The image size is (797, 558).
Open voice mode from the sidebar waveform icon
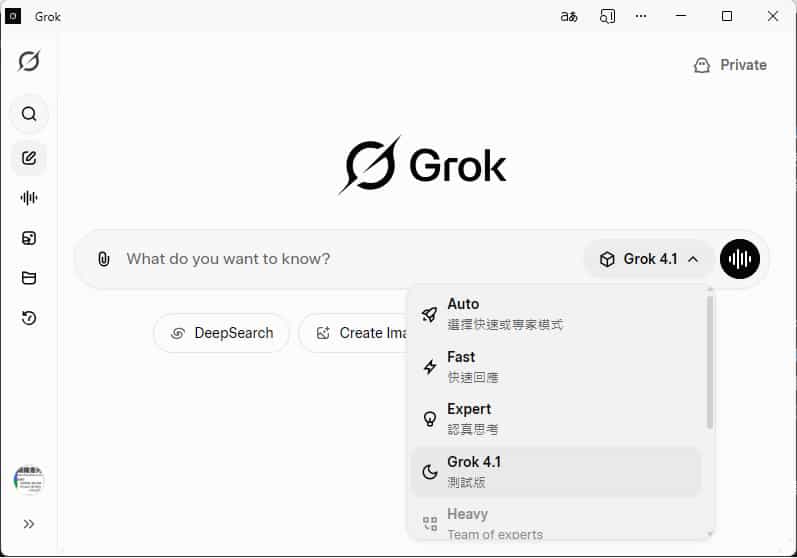click(x=29, y=198)
